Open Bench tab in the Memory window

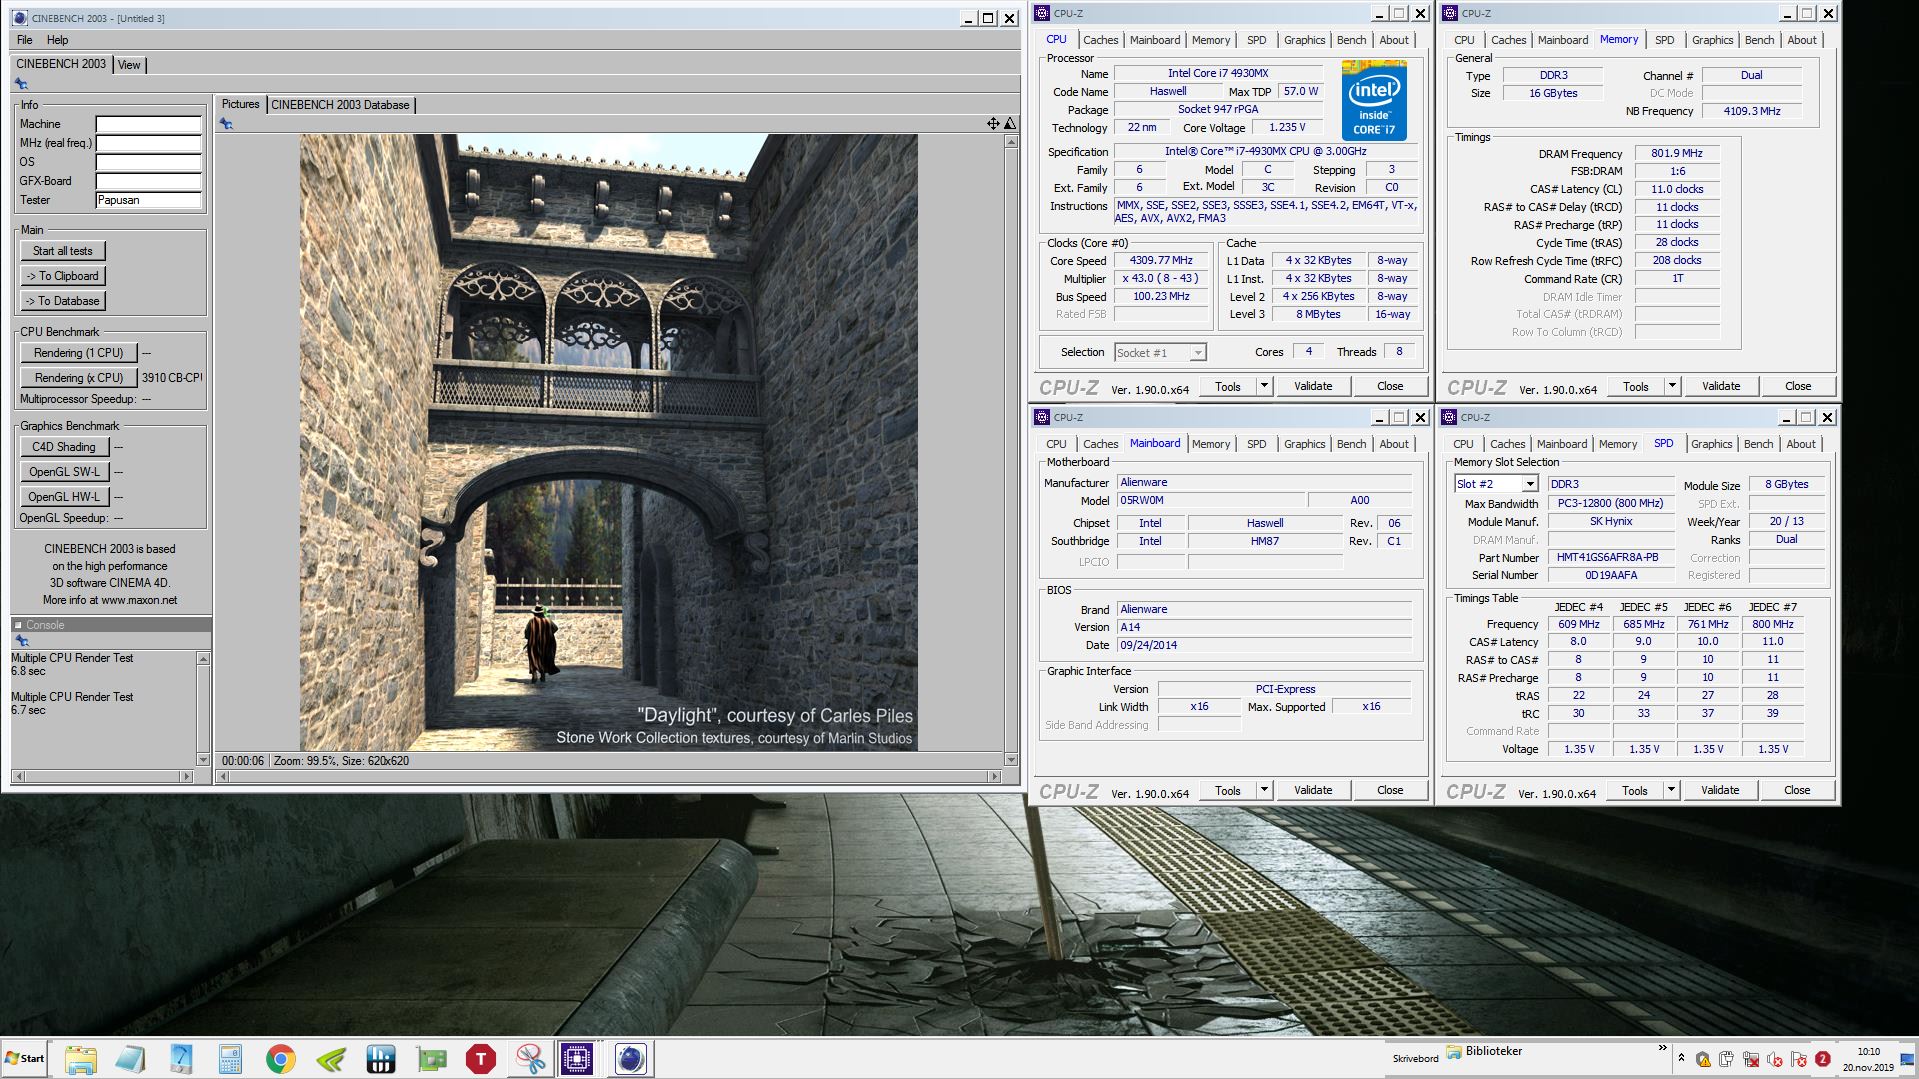coord(1759,40)
